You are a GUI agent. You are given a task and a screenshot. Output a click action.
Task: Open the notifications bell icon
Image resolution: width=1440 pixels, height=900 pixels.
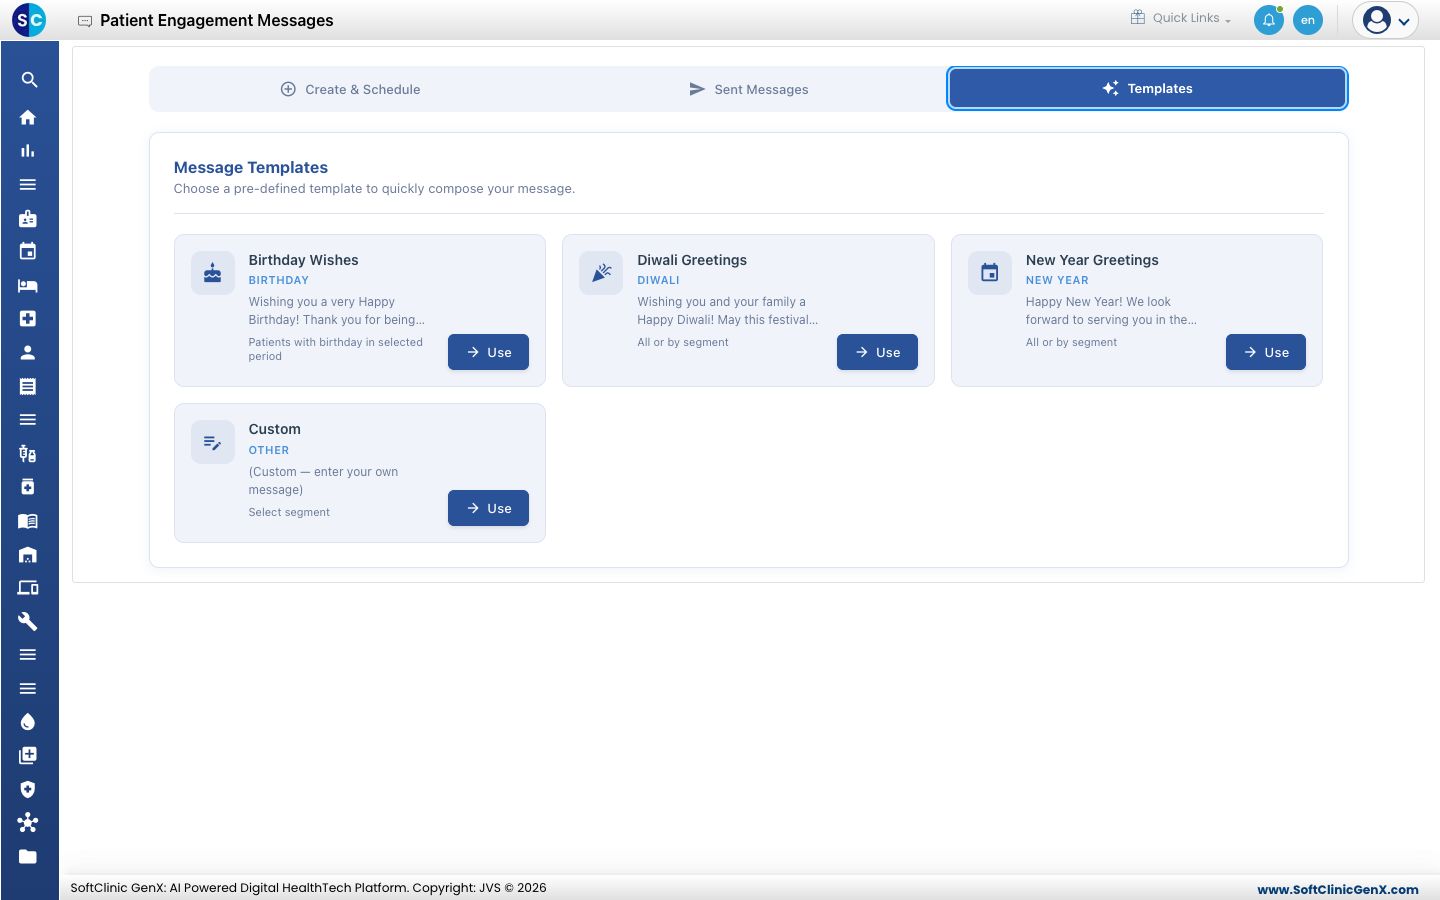point(1269,20)
